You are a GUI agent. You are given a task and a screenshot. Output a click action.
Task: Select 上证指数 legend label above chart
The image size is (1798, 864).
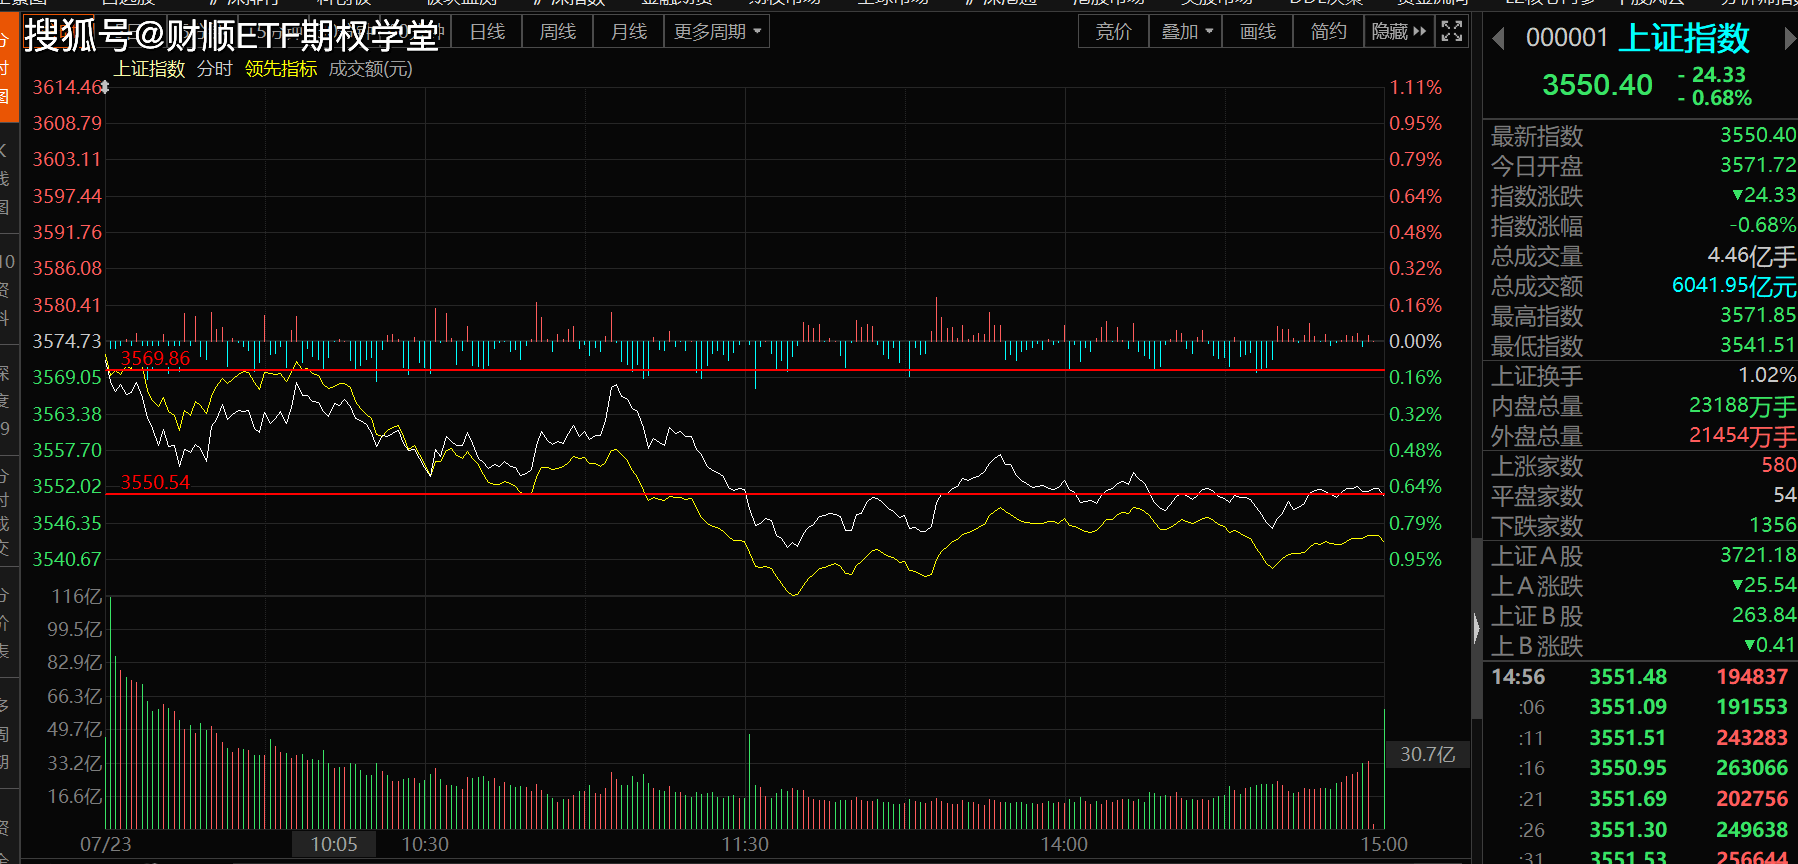pyautogui.click(x=149, y=69)
